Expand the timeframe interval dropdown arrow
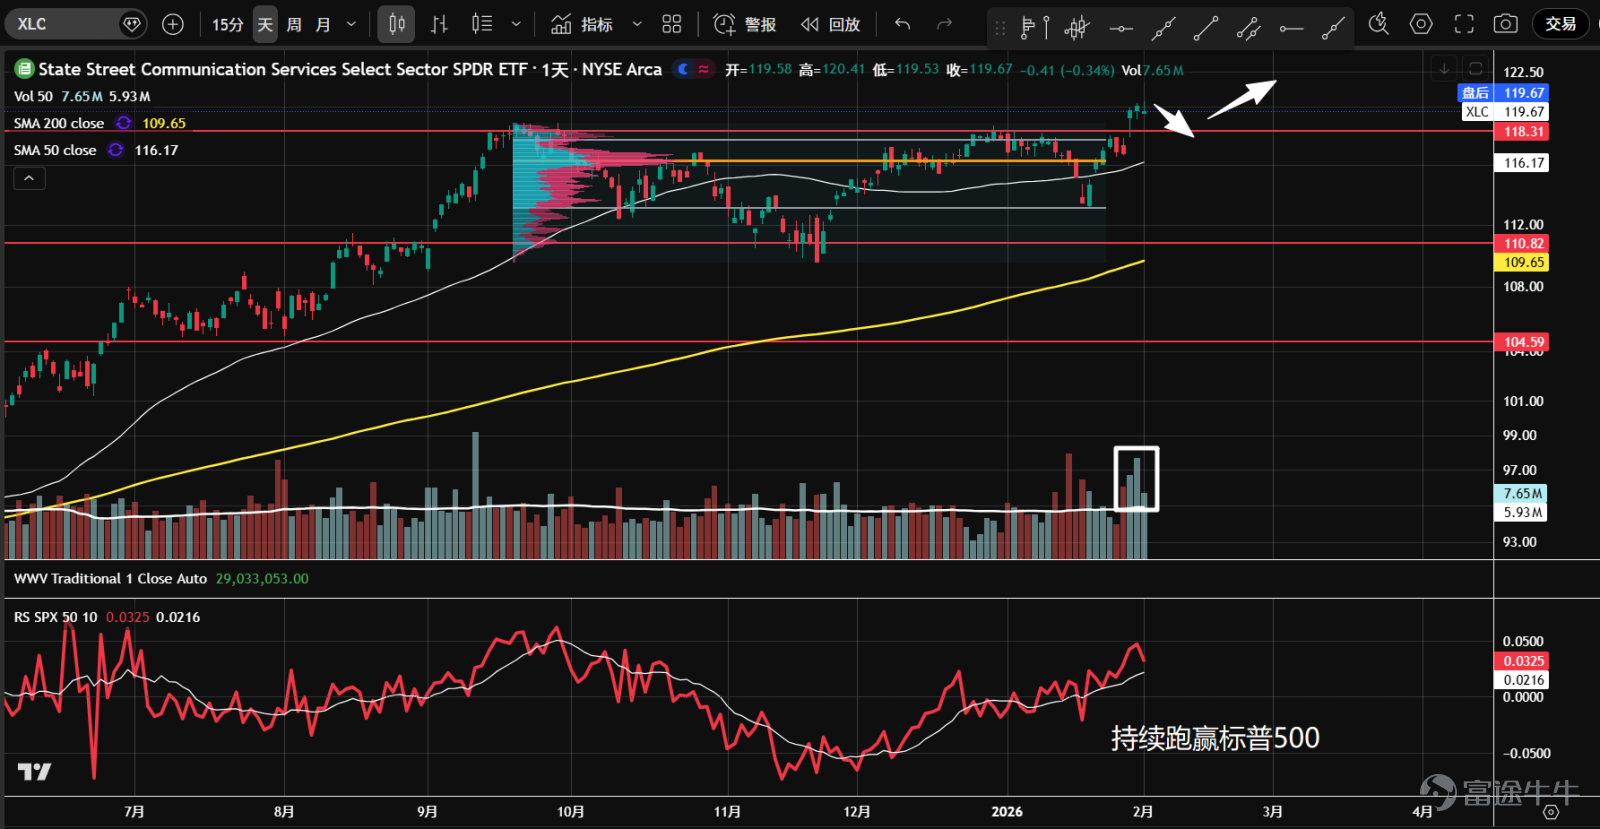Screen dimensions: 1600x829 coord(351,24)
